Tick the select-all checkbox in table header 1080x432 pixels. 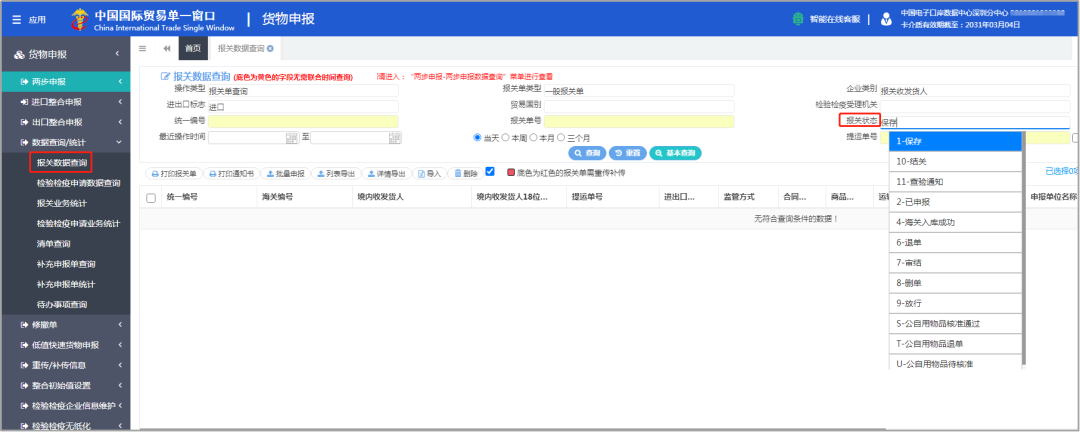[x=152, y=198]
